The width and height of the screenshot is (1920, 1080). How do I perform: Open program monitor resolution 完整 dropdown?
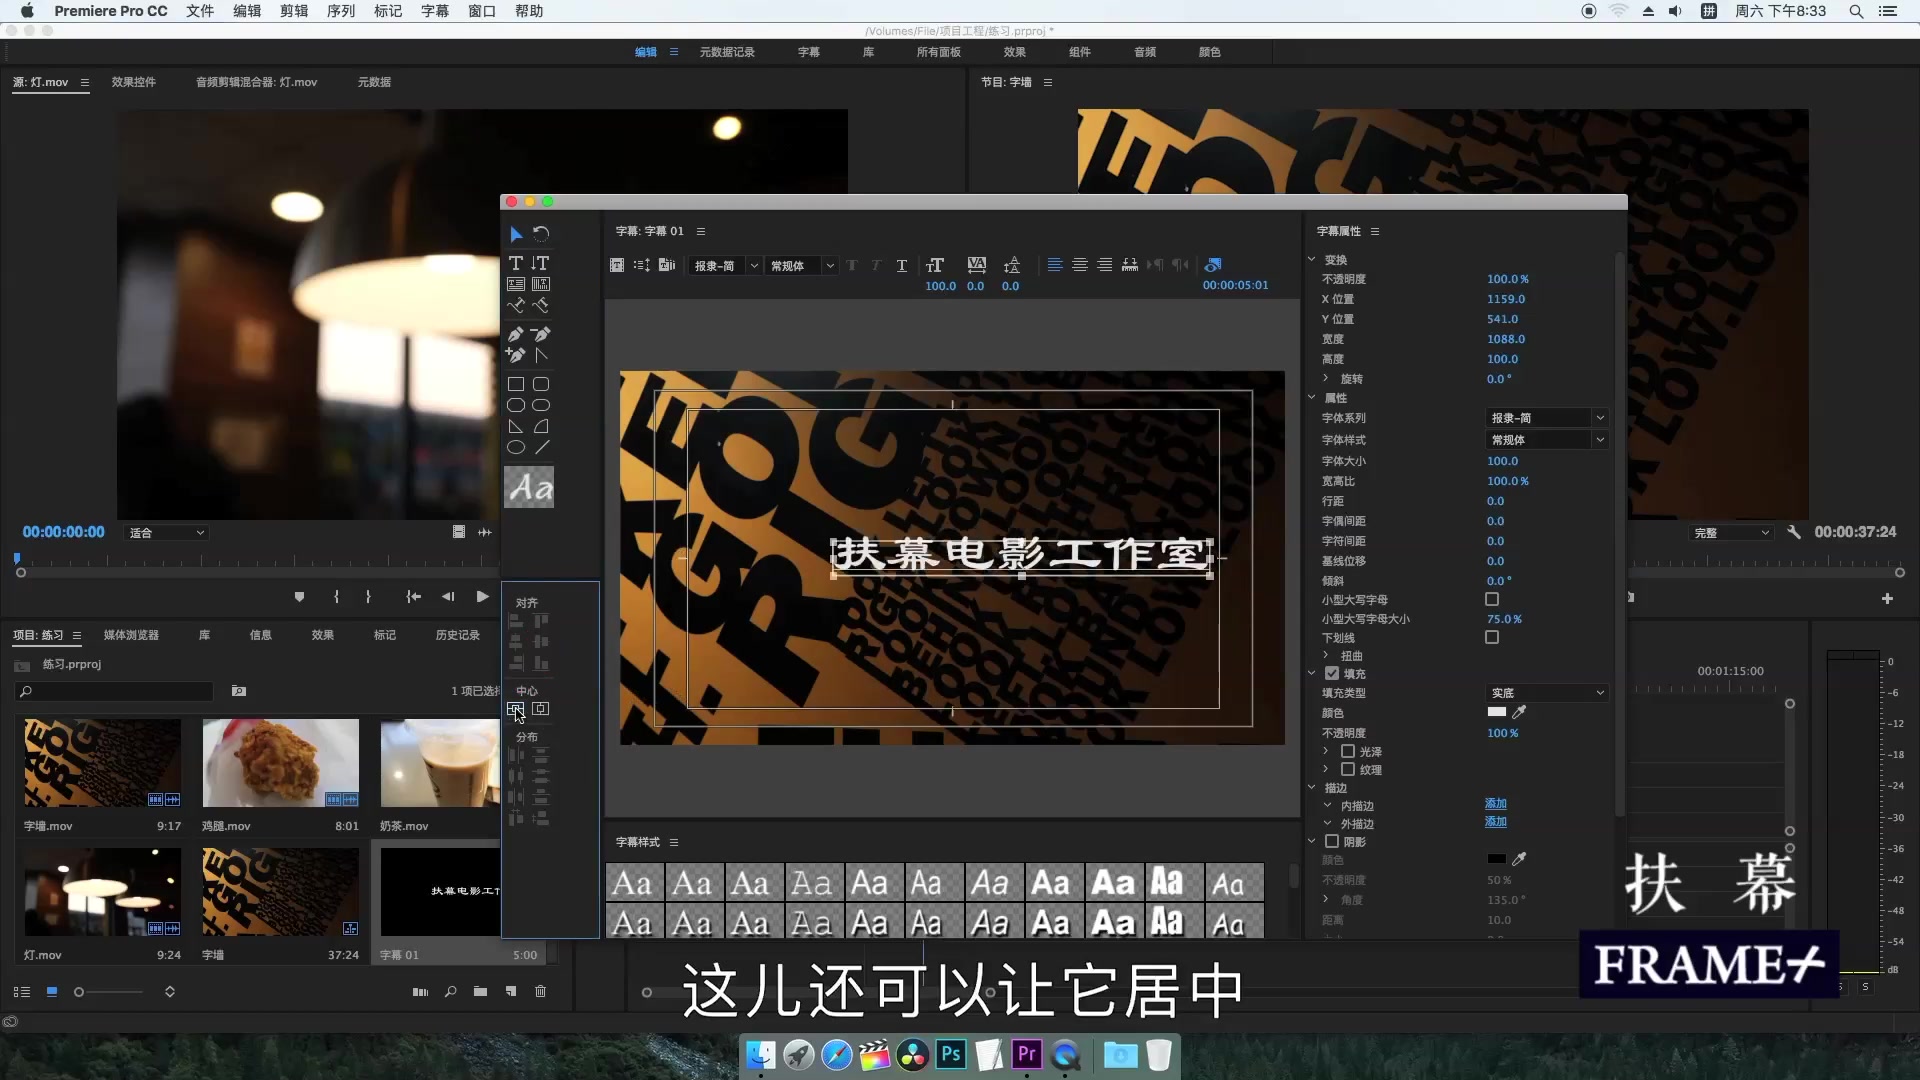click(x=1732, y=533)
